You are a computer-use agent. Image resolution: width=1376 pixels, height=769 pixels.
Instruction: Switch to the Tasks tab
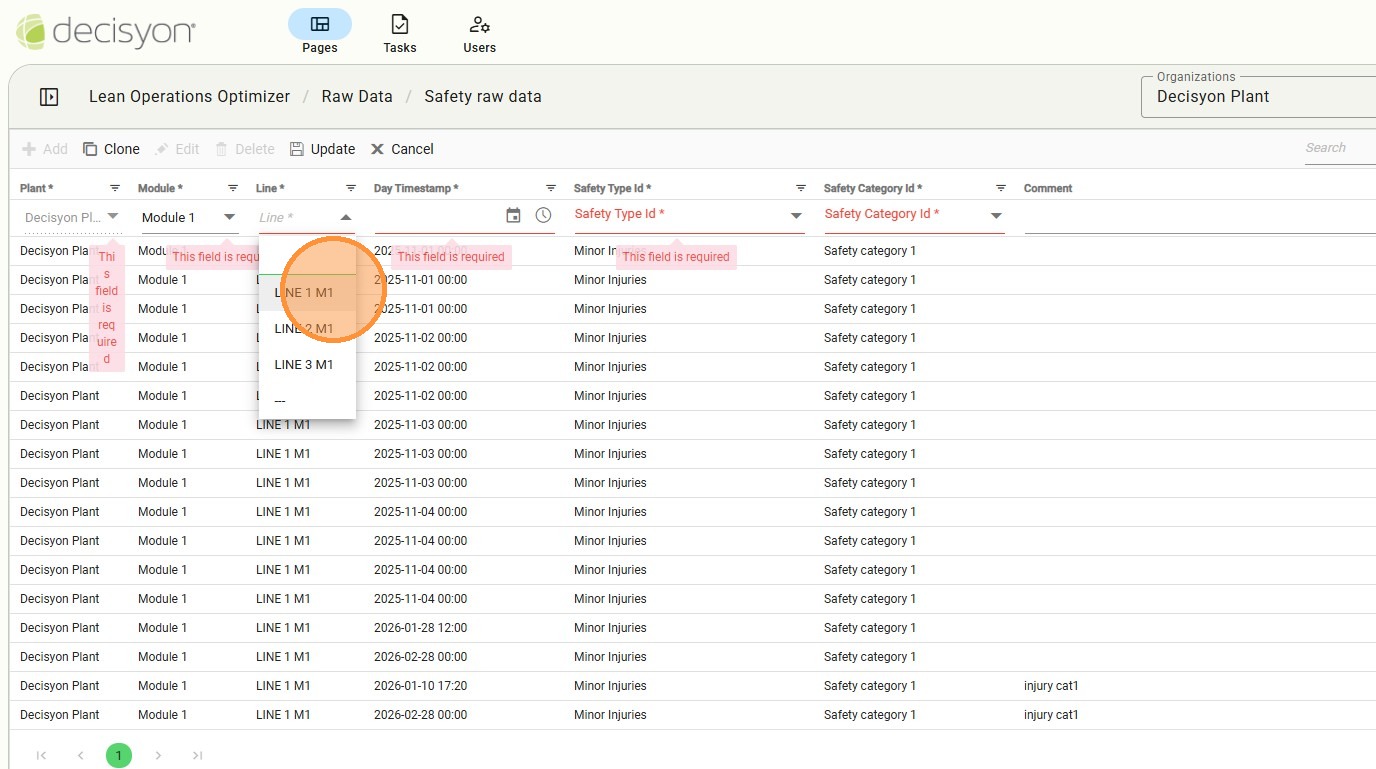(x=400, y=33)
